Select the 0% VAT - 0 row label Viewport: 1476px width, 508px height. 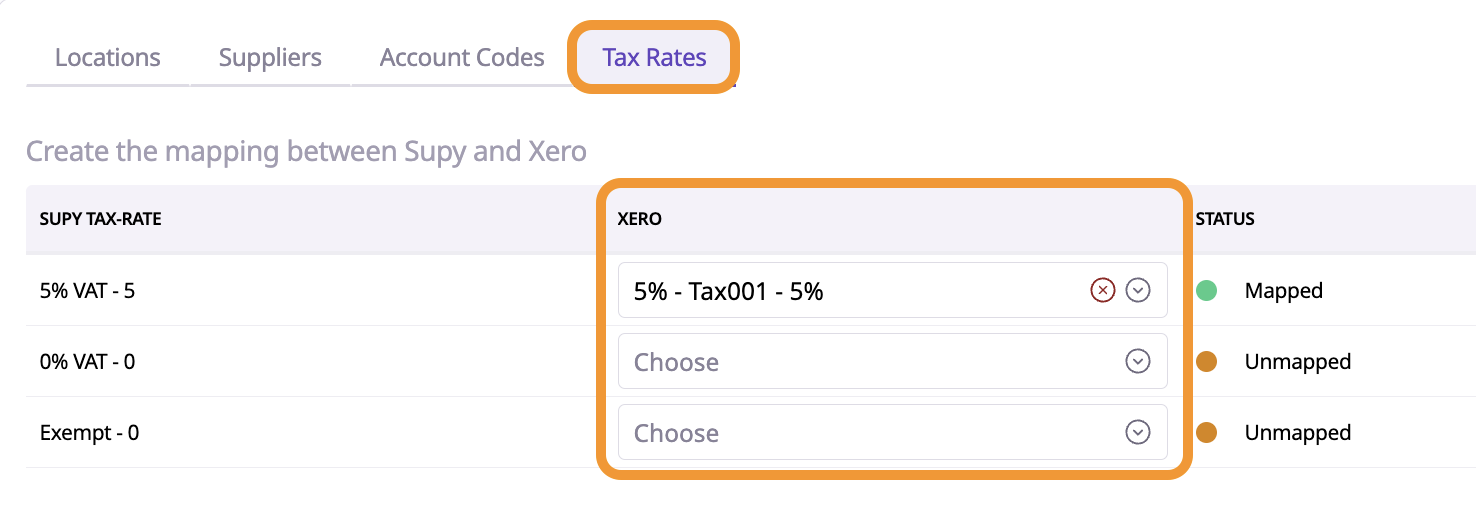click(87, 362)
